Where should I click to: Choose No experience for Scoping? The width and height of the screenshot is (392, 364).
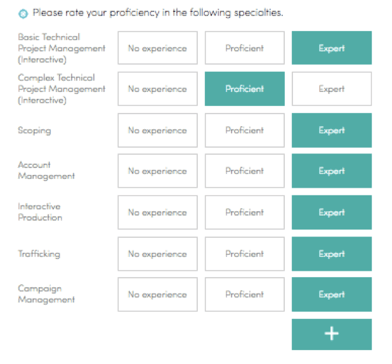[x=158, y=130]
